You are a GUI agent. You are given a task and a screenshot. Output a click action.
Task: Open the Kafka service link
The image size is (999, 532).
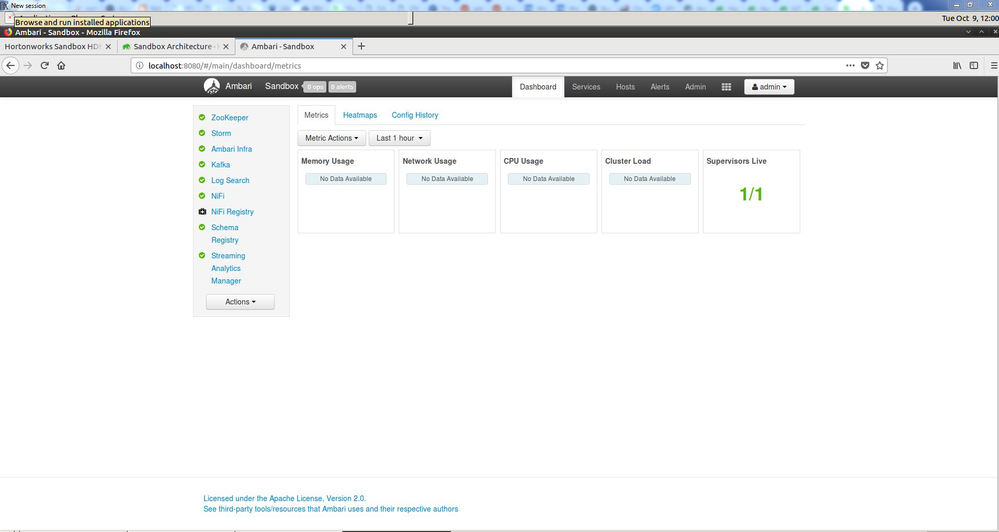220,164
